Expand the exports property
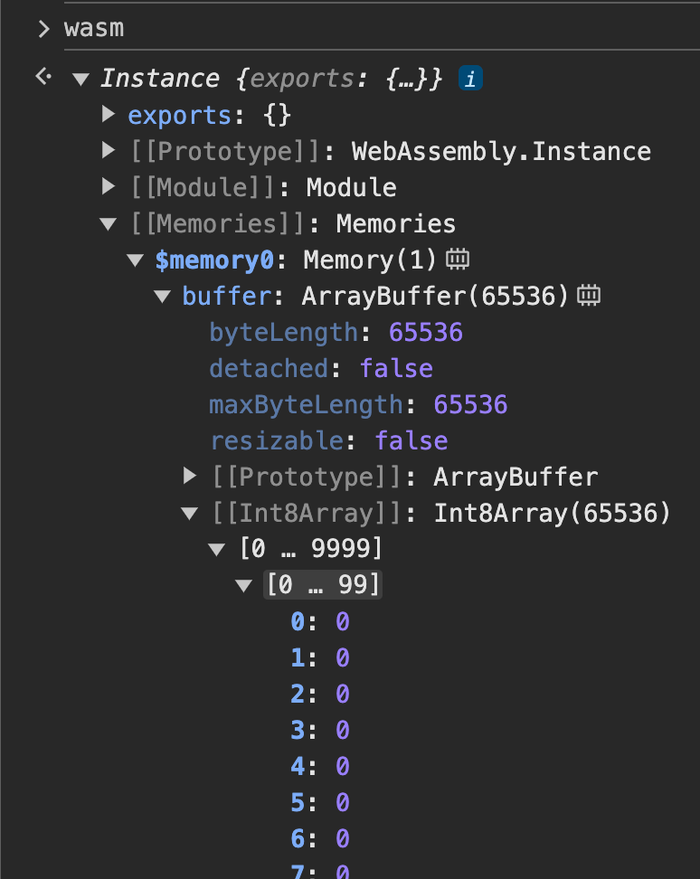The image size is (700, 879). (x=109, y=114)
